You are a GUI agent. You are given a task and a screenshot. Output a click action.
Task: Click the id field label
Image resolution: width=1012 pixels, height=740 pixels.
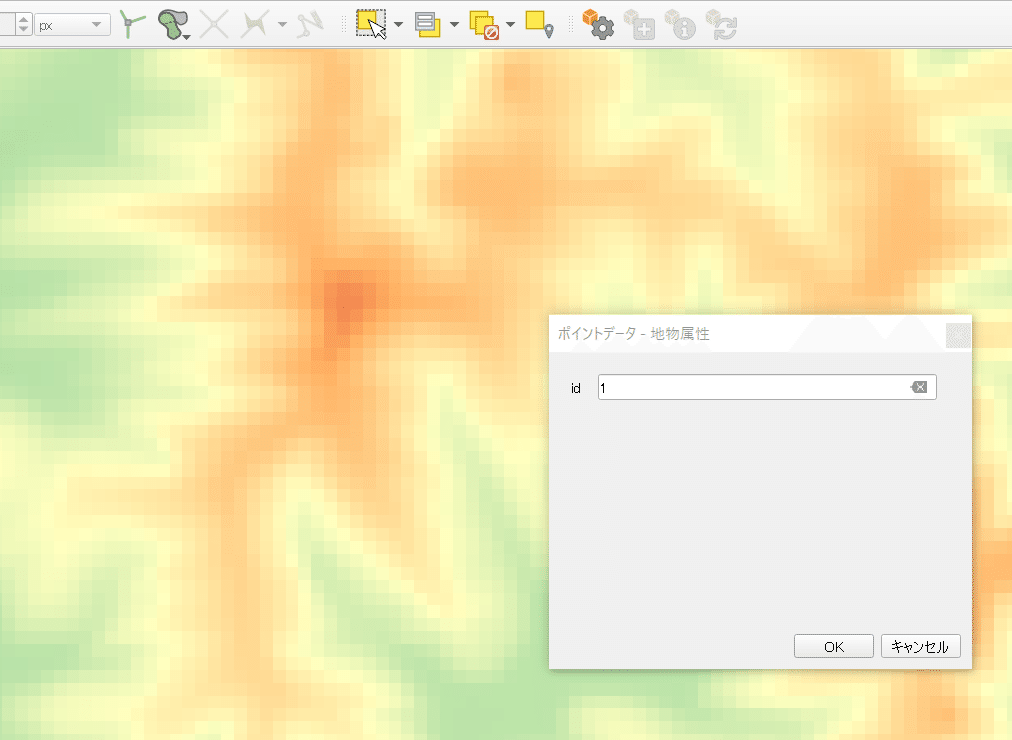576,388
